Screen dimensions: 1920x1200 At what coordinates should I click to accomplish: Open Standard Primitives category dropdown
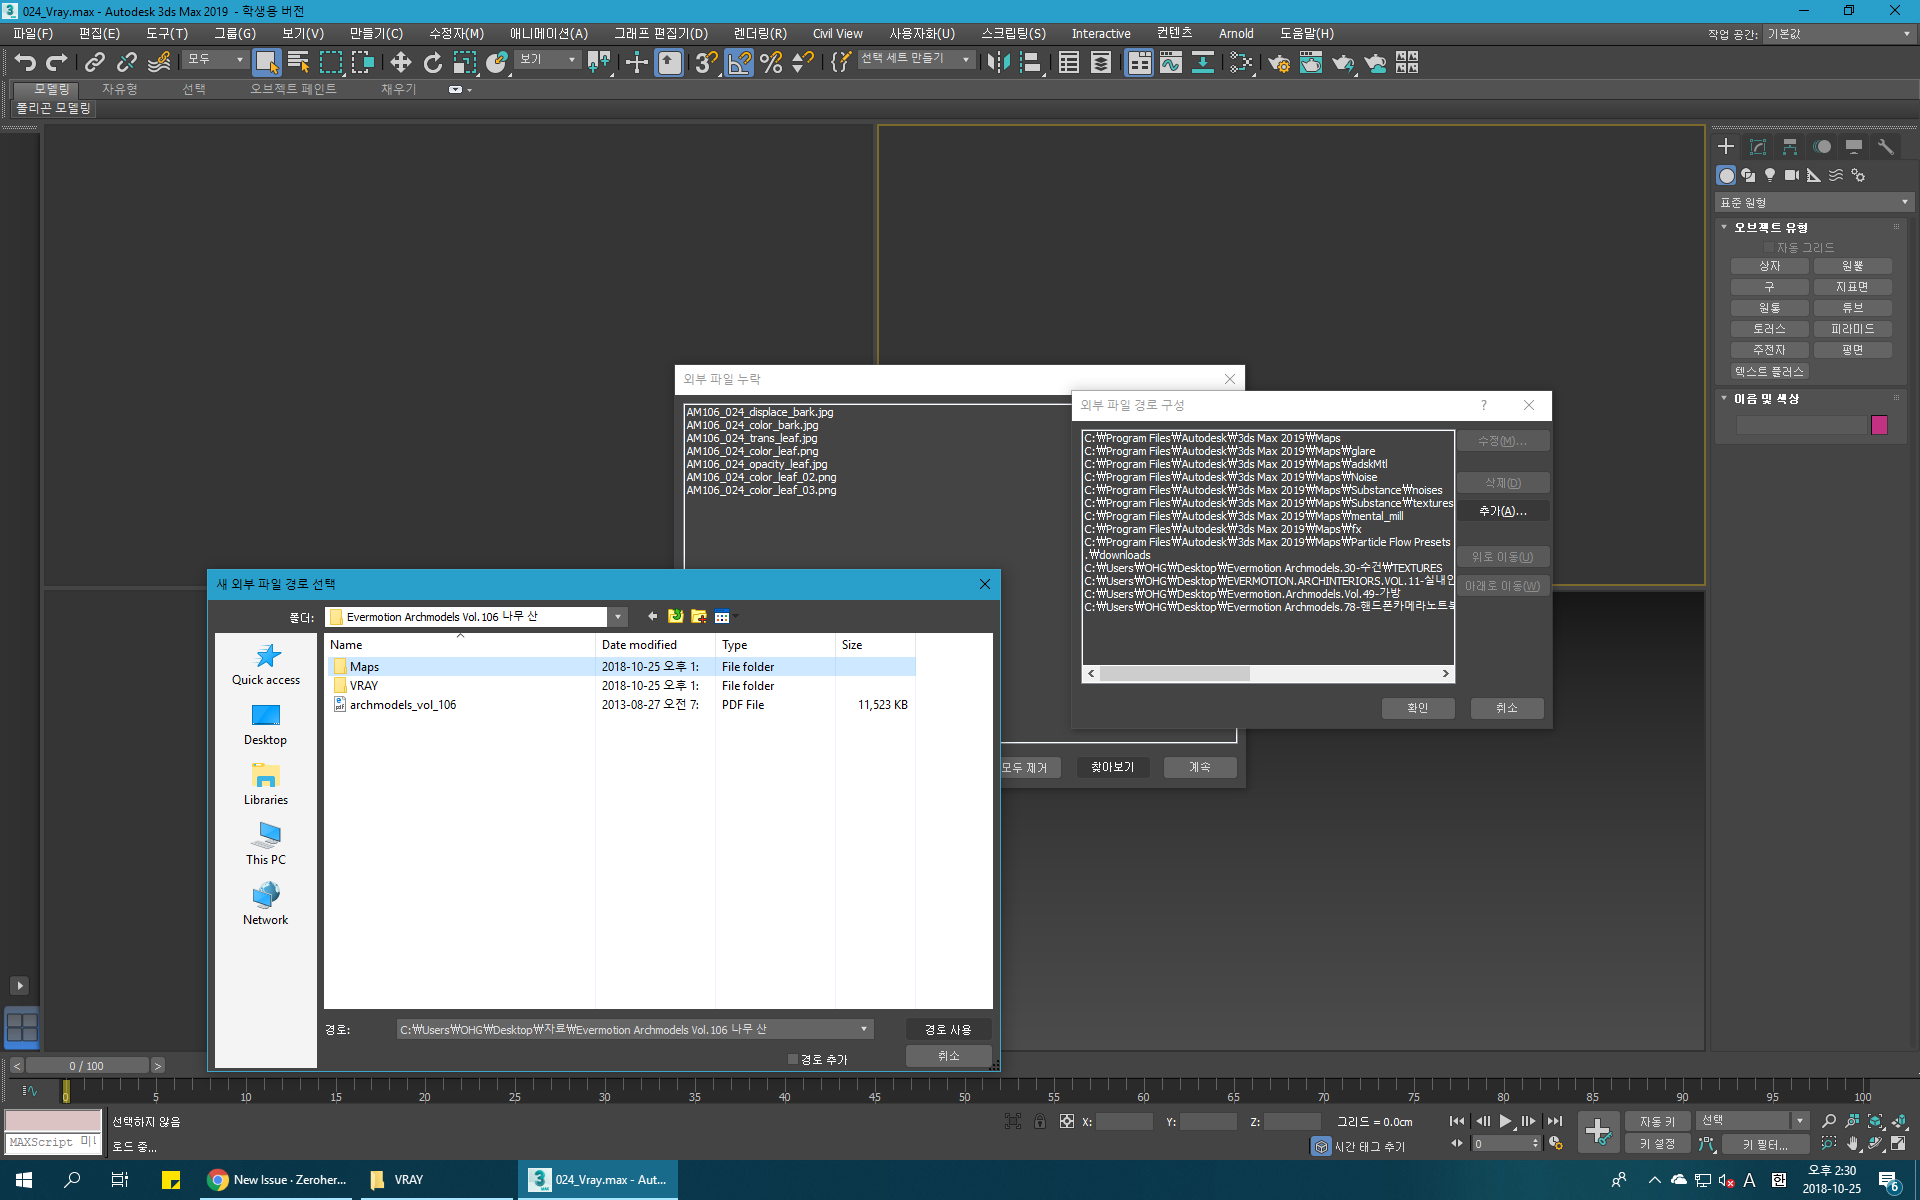pyautogui.click(x=1814, y=203)
